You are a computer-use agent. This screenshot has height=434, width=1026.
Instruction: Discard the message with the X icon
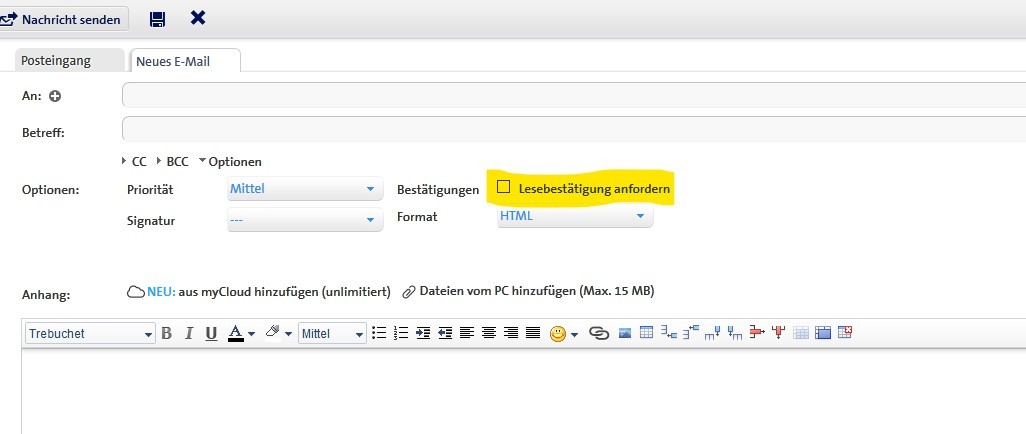[x=198, y=18]
